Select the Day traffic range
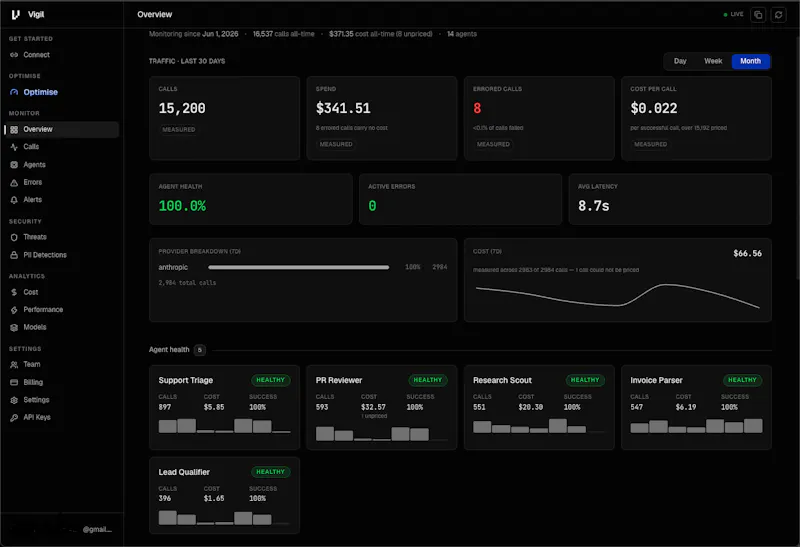Screen dimensions: 800x547 680,61
